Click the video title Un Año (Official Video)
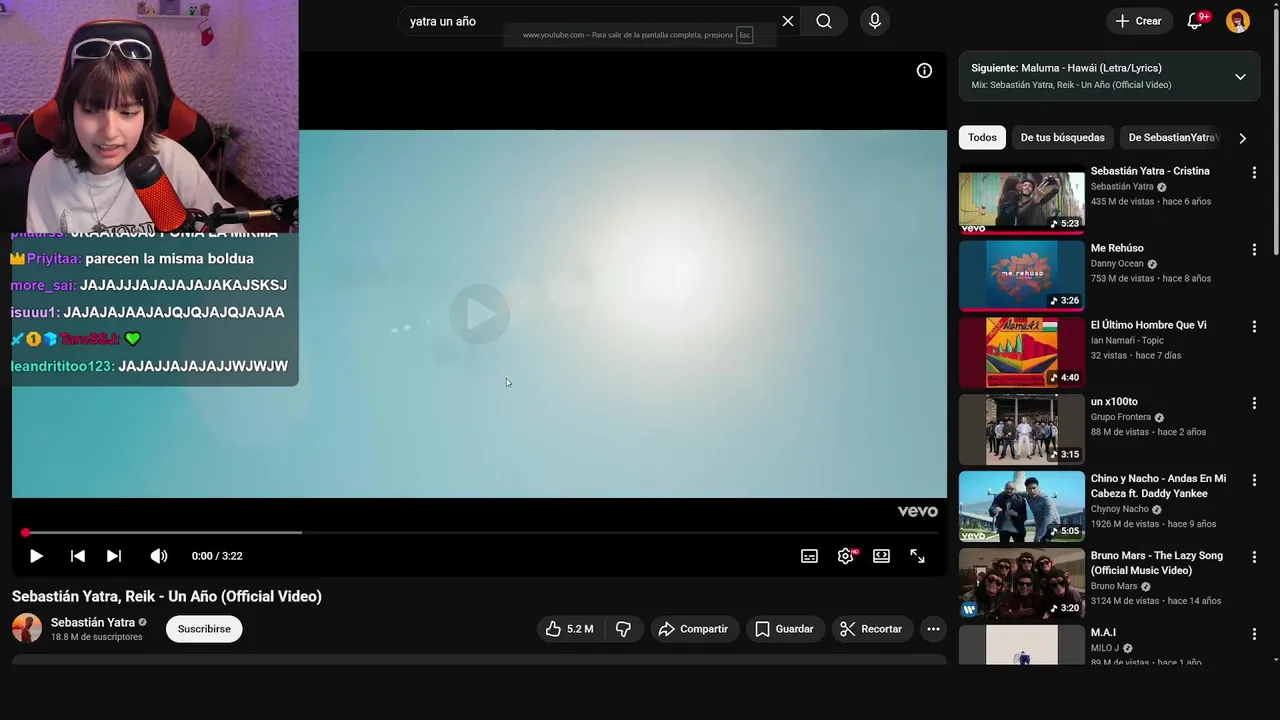Image resolution: width=1280 pixels, height=720 pixels. point(167,596)
